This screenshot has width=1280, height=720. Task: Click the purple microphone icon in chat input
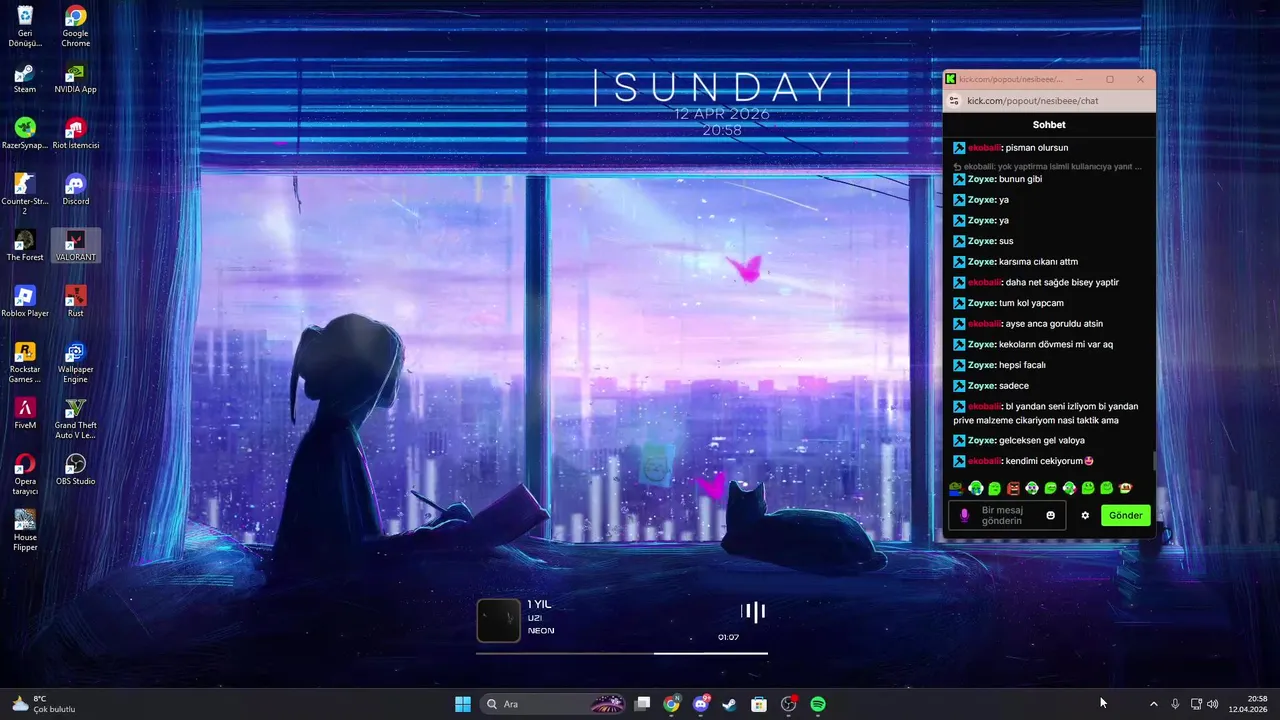964,516
